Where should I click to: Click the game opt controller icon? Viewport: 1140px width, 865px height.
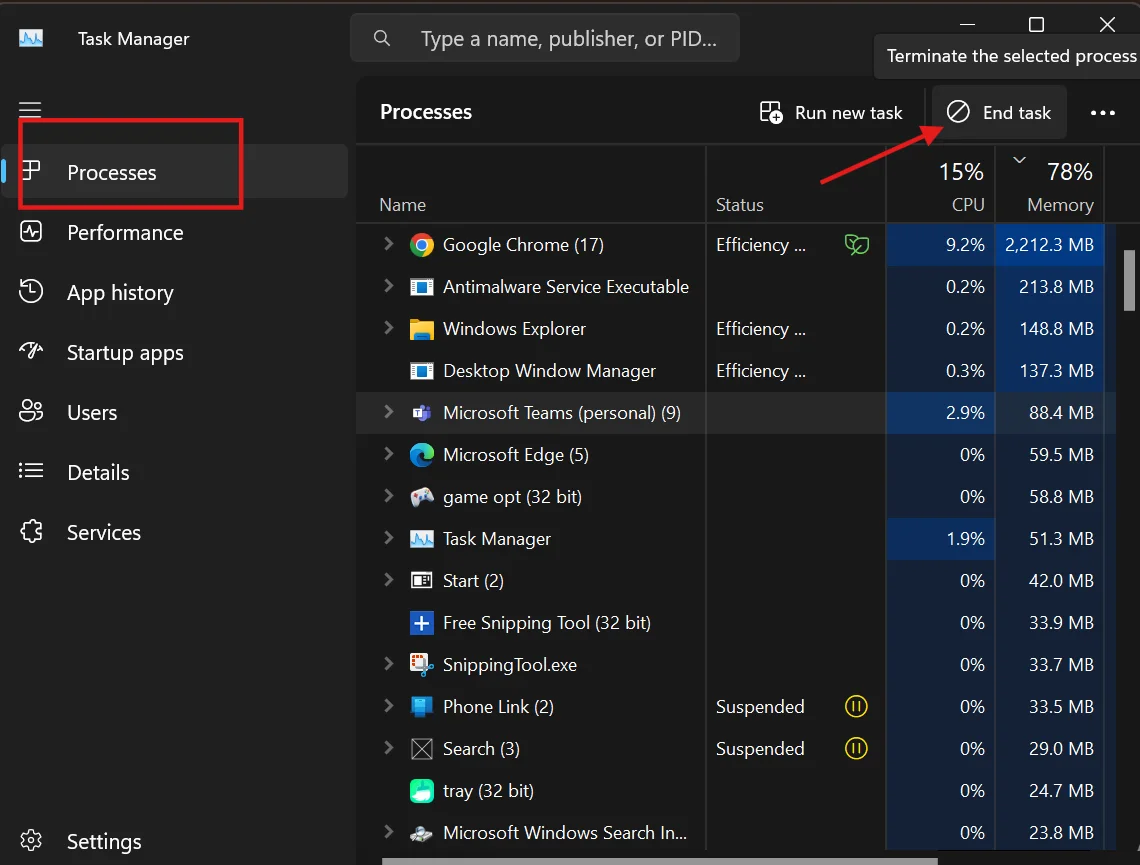pyautogui.click(x=422, y=497)
